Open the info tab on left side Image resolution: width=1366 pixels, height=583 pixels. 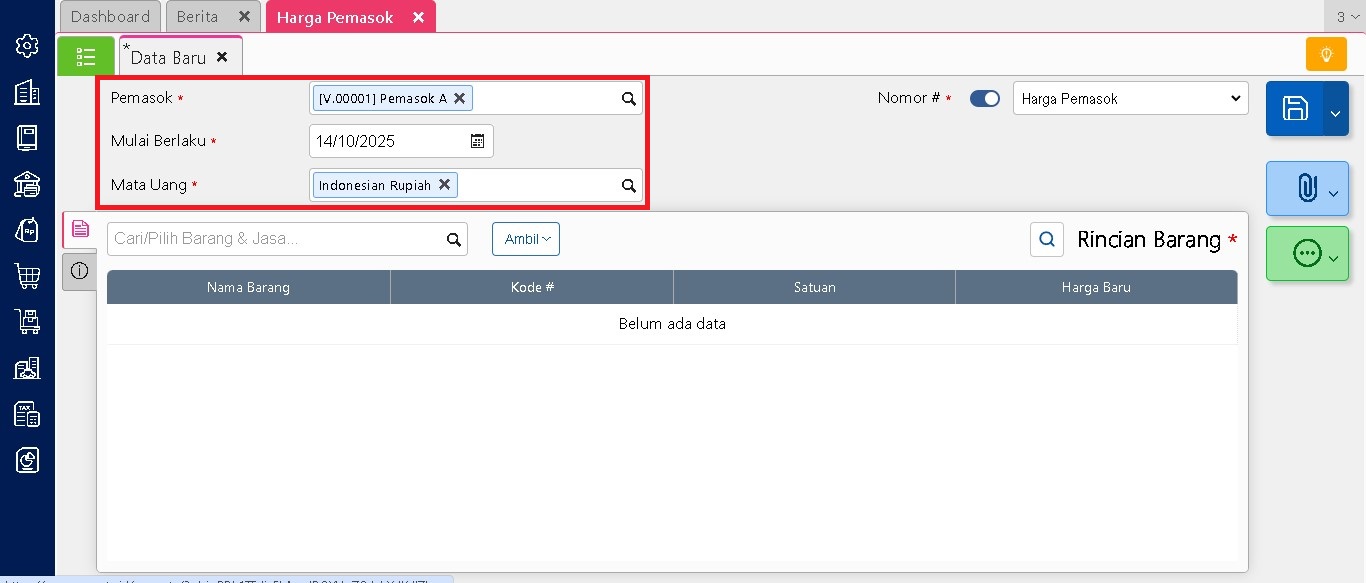(x=80, y=271)
